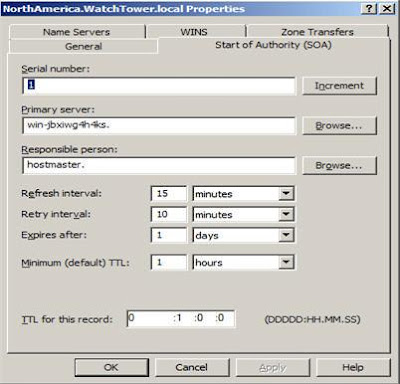This screenshot has width=400, height=384.
Task: Click the Apply button
Action: [273, 367]
